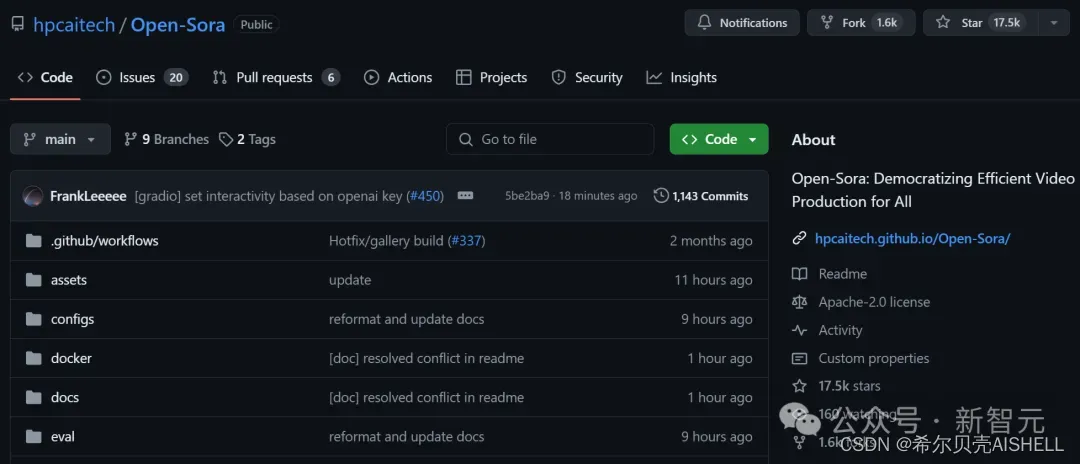Open the 'update' commit message for assets
The width and height of the screenshot is (1080, 464).
click(x=350, y=280)
